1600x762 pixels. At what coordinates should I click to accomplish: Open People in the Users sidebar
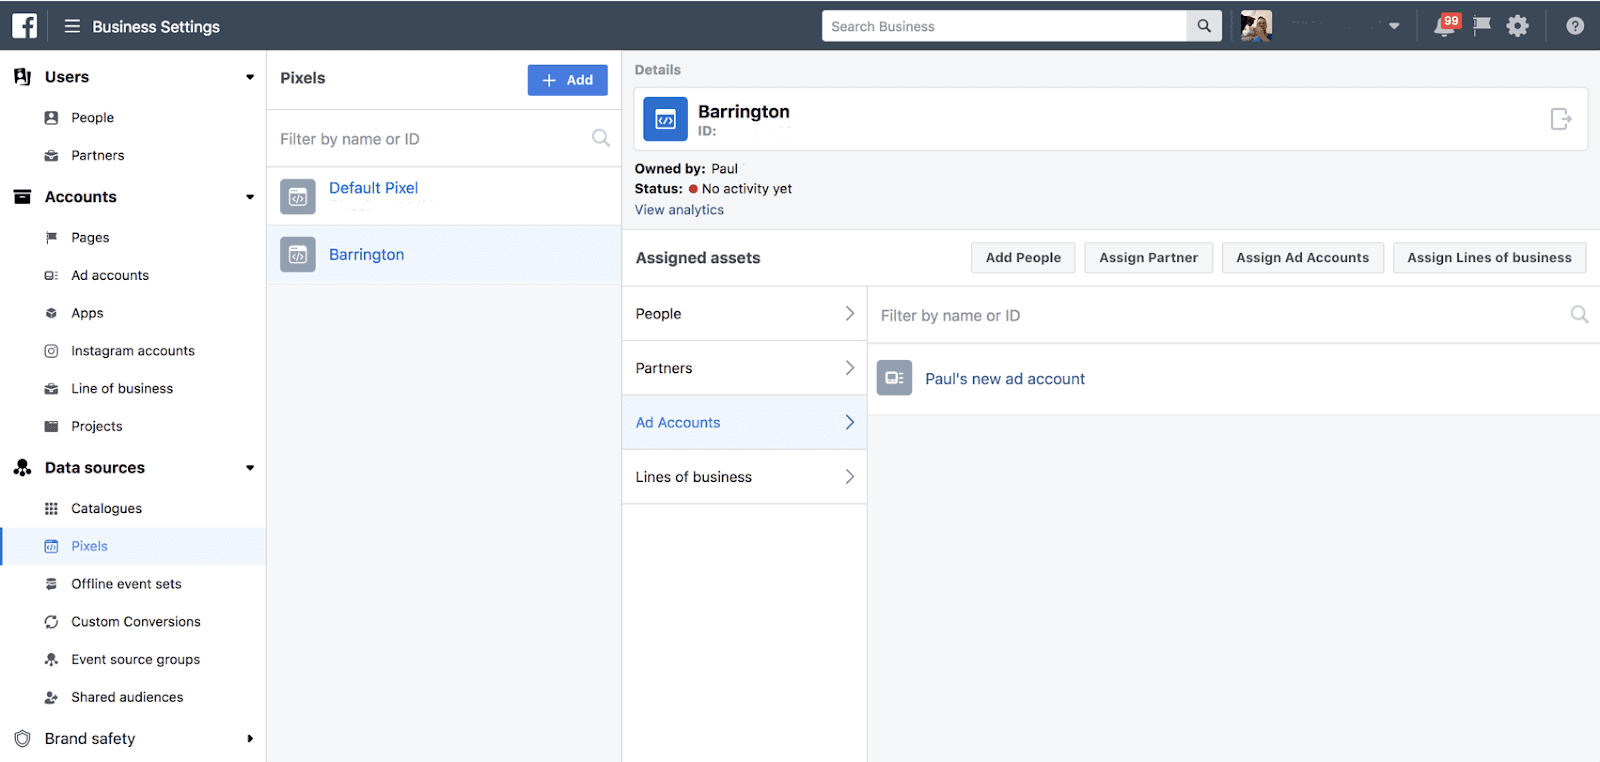coord(92,118)
